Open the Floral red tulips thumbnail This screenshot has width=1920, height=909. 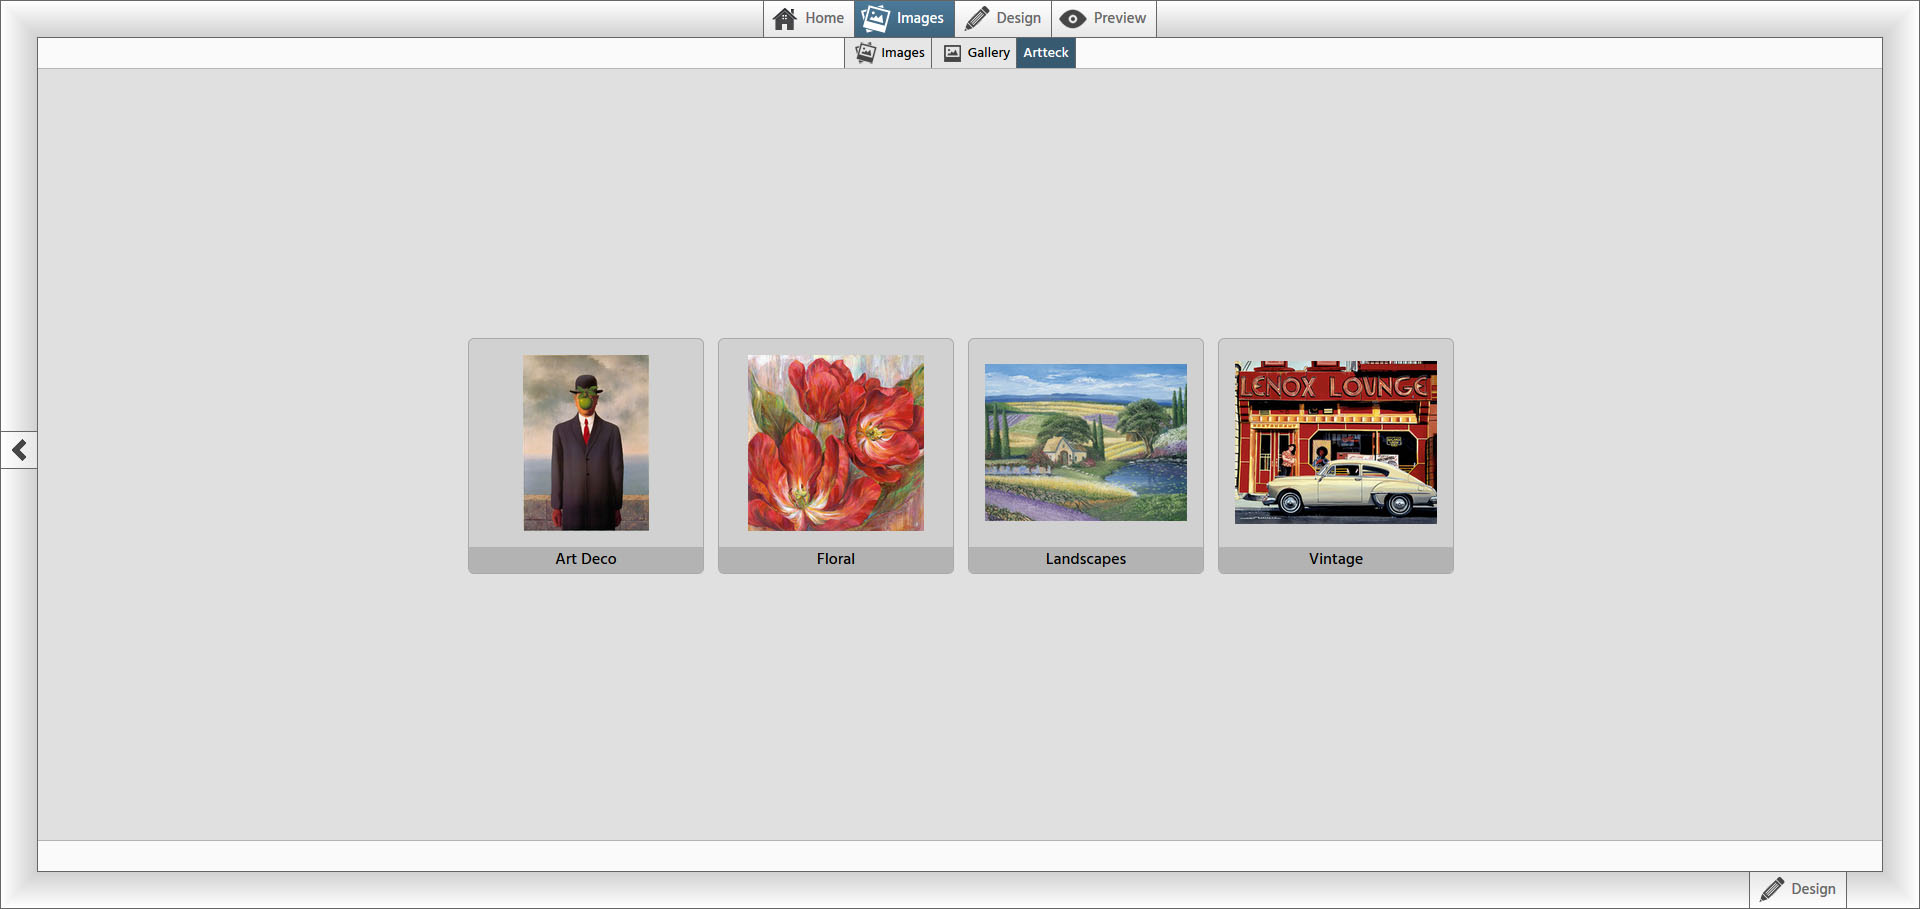pyautogui.click(x=836, y=443)
